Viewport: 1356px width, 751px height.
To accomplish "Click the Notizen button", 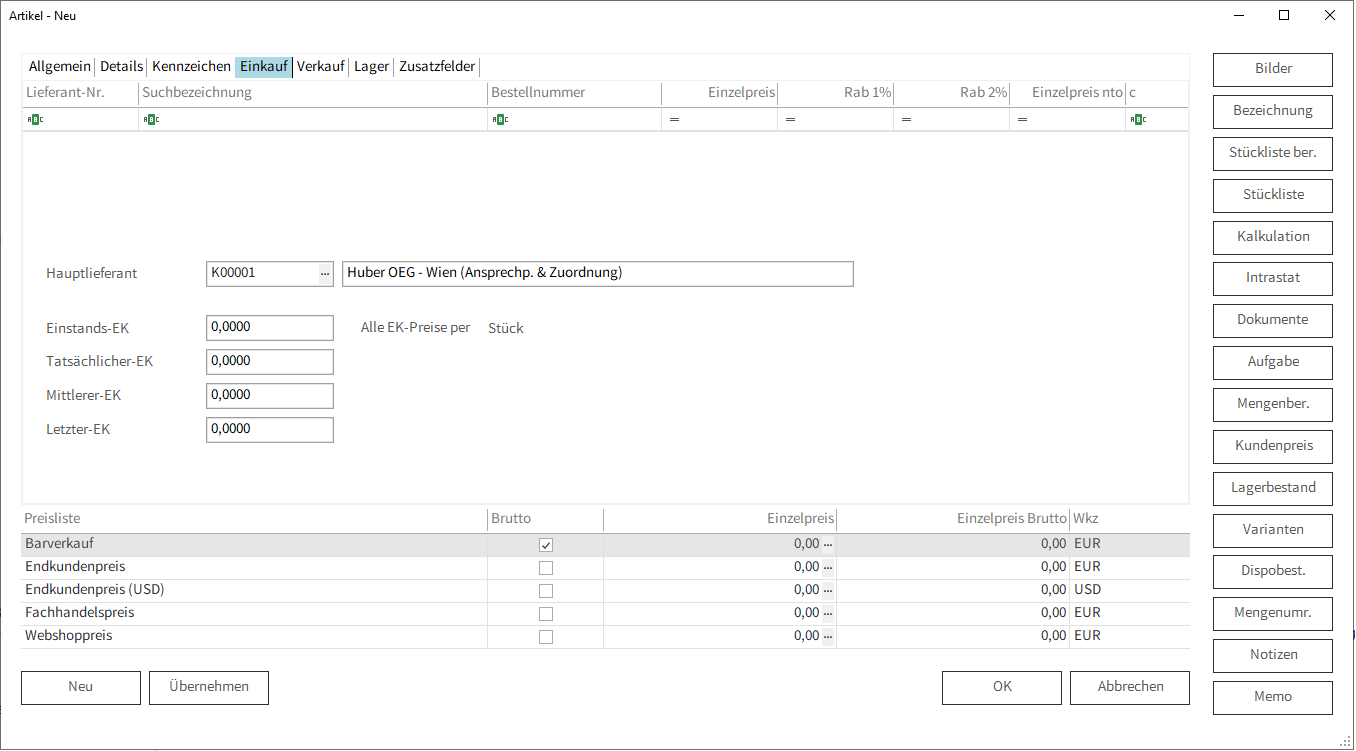I will click(x=1273, y=655).
